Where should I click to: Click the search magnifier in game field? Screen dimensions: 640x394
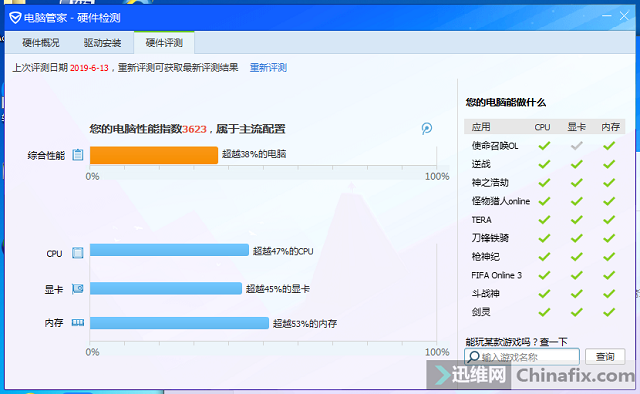(x=473, y=356)
